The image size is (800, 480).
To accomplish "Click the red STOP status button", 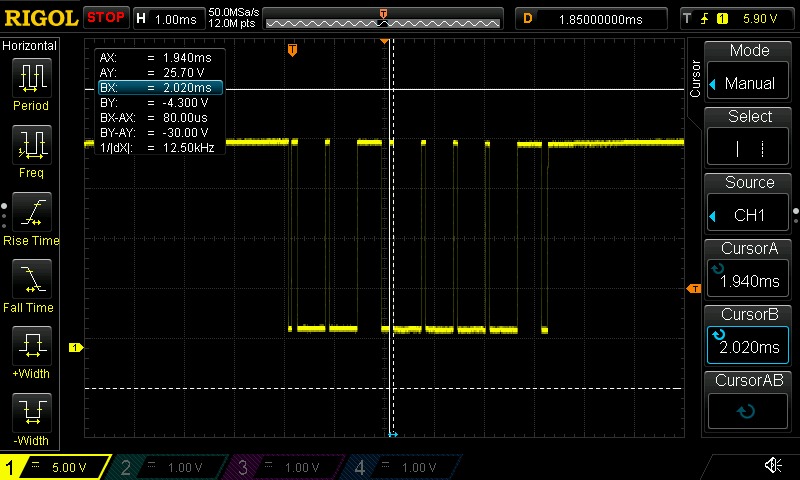I will 105,18.
